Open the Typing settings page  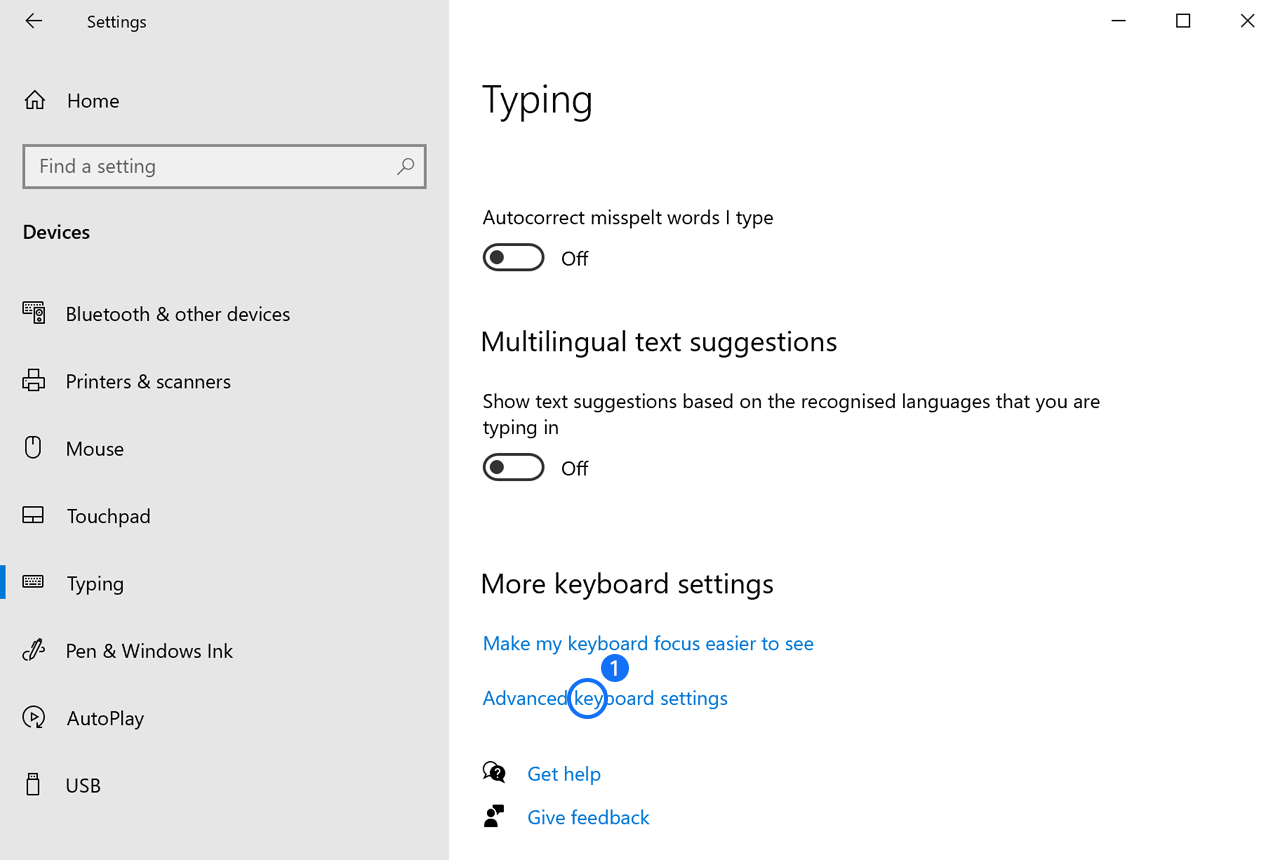click(95, 584)
